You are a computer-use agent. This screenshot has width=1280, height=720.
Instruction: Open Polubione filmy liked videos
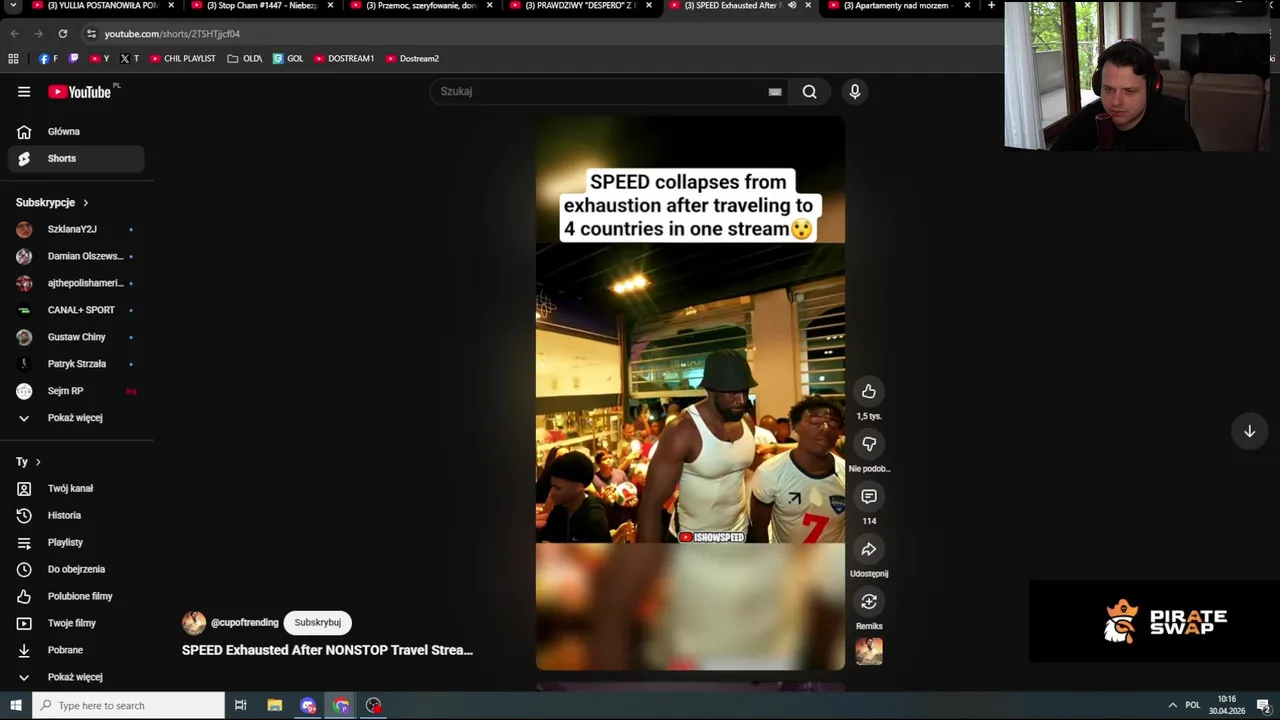pos(76,596)
